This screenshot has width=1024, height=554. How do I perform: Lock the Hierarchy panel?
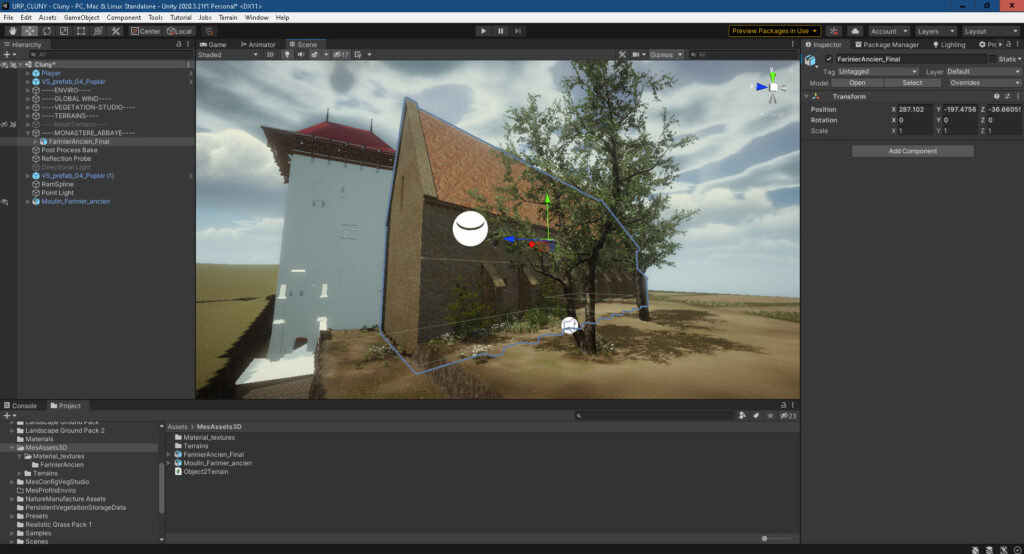click(179, 44)
